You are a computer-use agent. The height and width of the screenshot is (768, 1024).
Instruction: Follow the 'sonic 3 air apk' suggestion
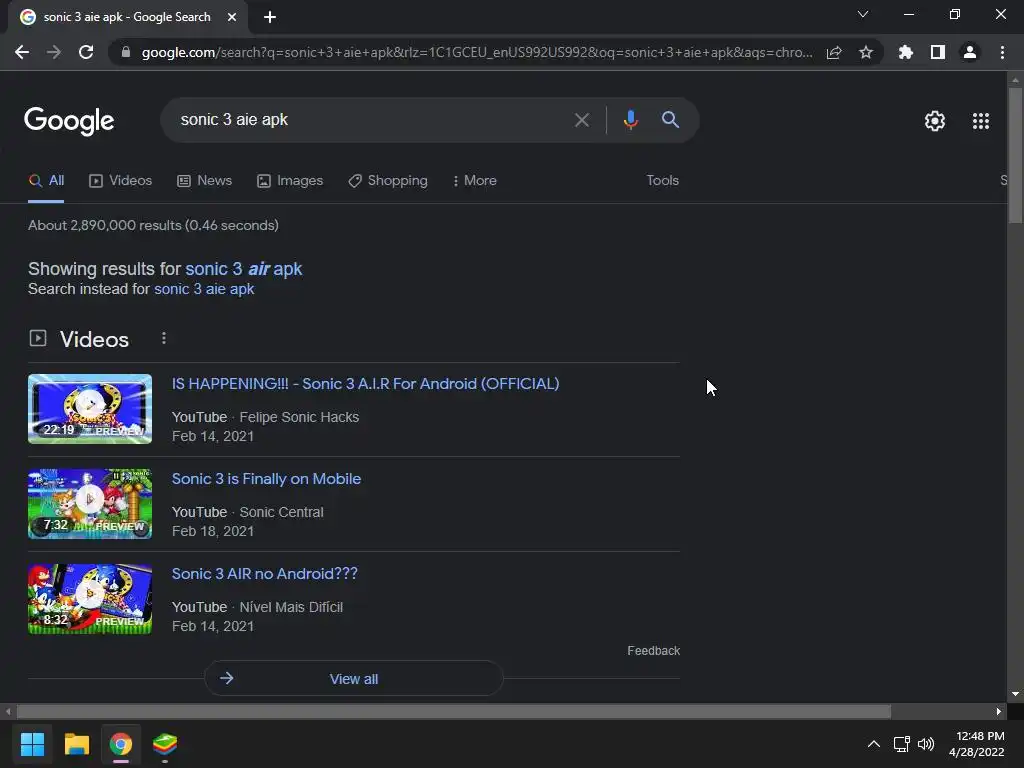[244, 269]
